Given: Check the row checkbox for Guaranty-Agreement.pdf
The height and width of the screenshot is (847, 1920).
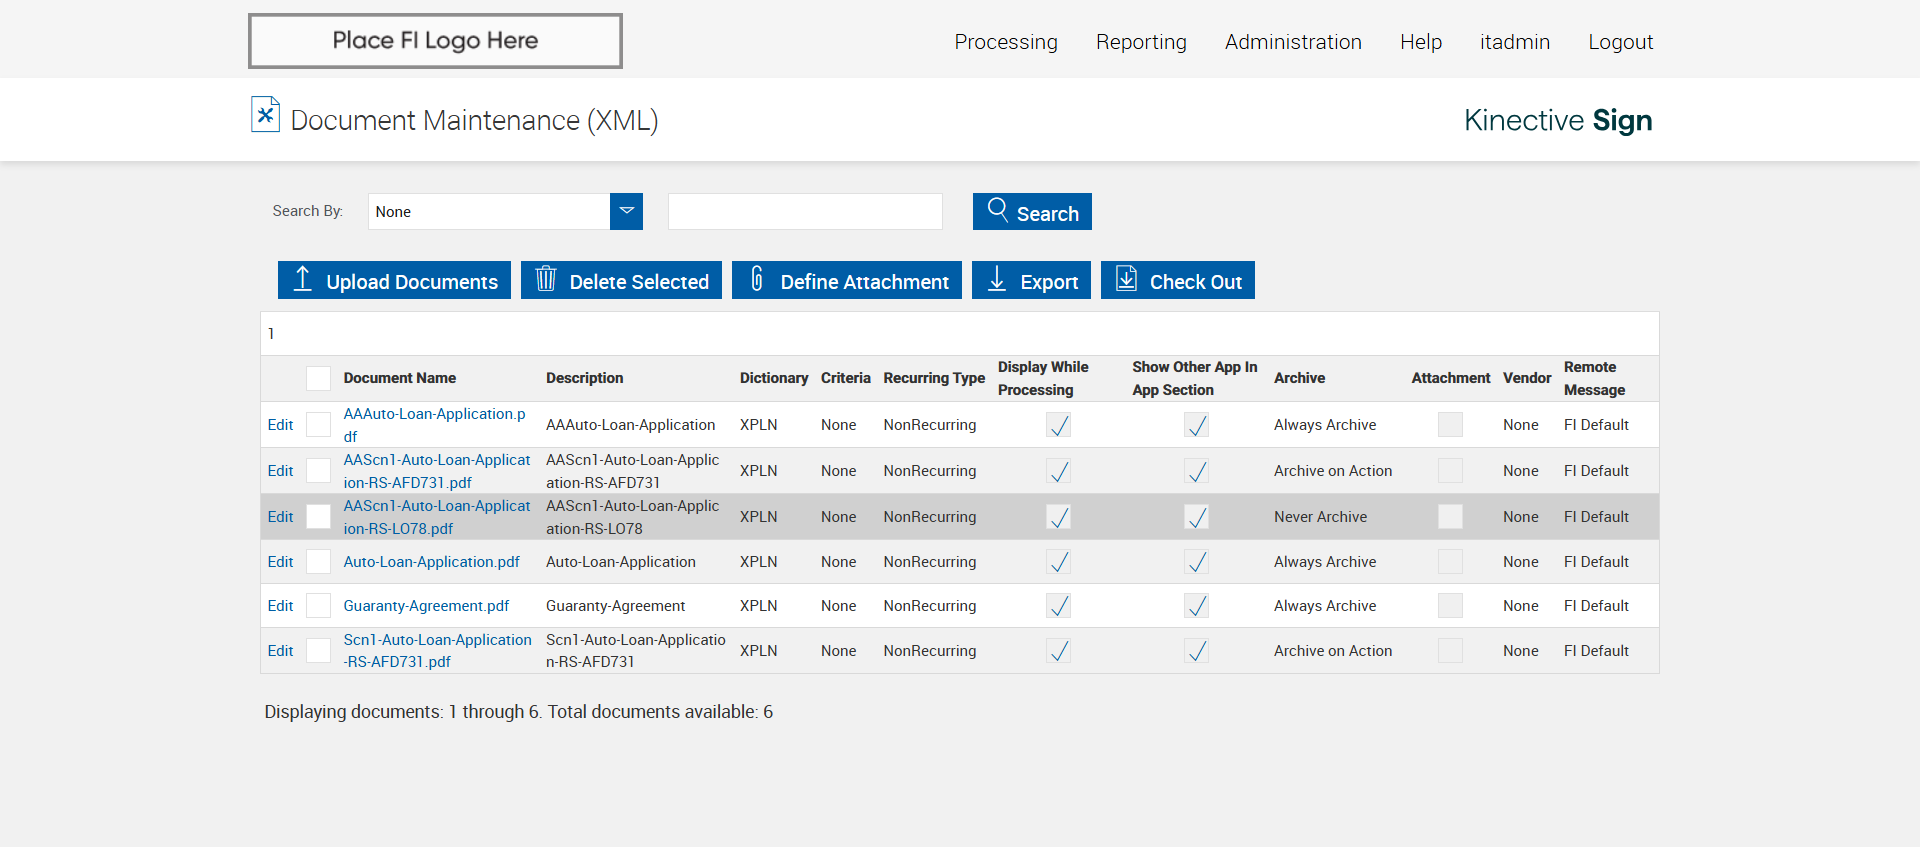Looking at the screenshot, I should [x=318, y=606].
